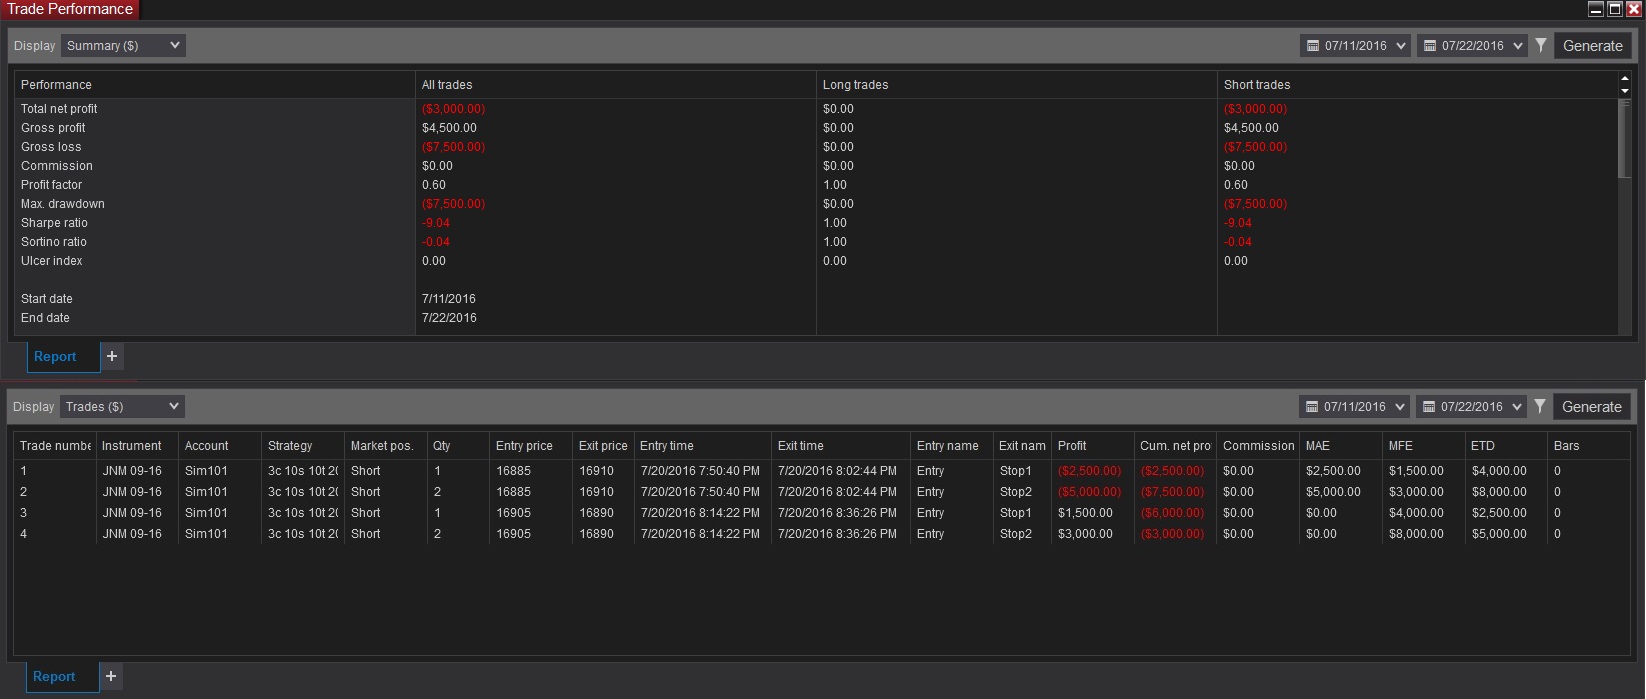Viewport: 1646px width, 699px height.
Task: Click calendar icon of bottom 07/11/2016 date
Action: click(x=1312, y=407)
